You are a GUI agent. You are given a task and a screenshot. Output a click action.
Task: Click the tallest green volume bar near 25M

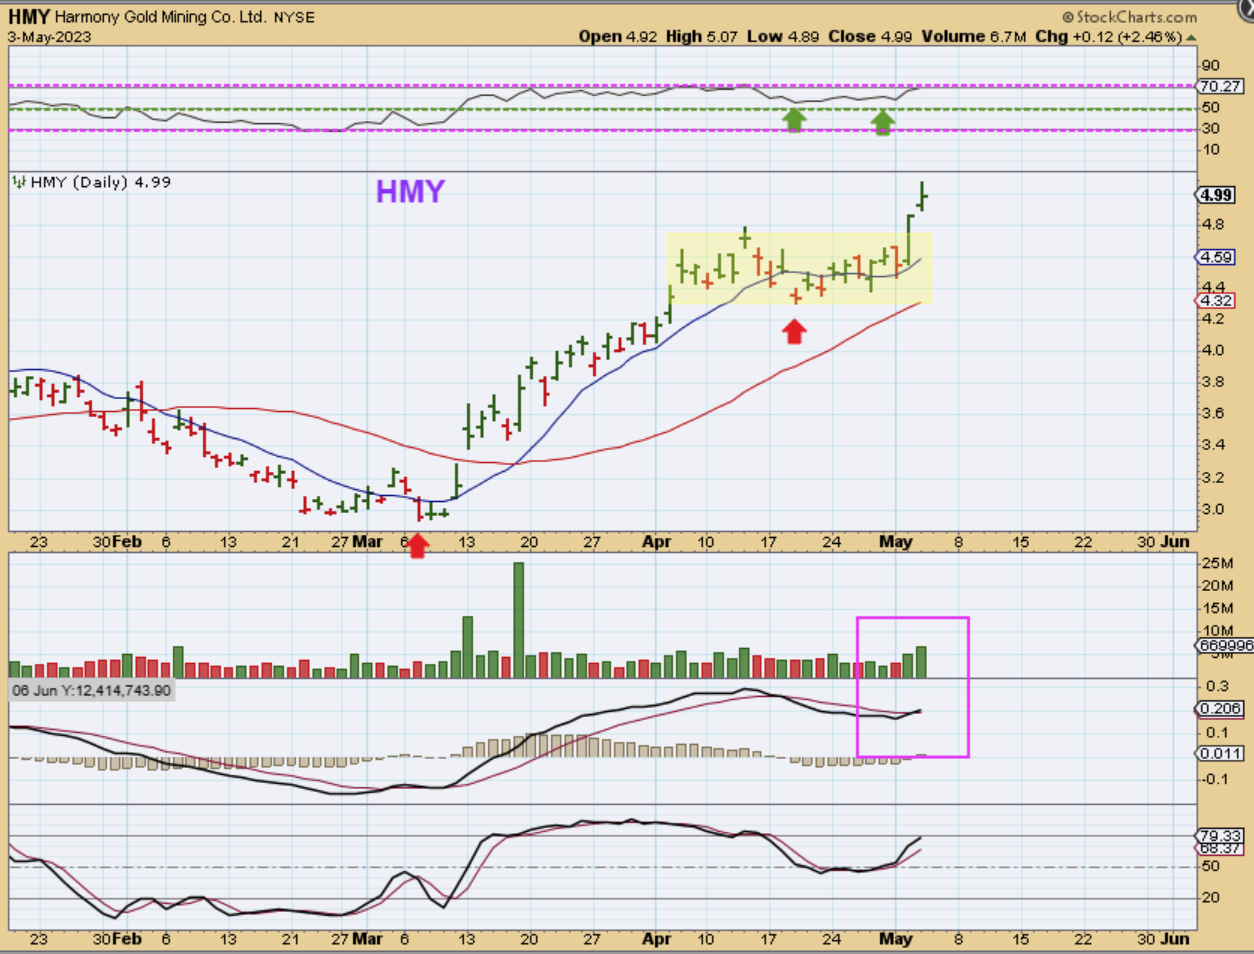519,620
